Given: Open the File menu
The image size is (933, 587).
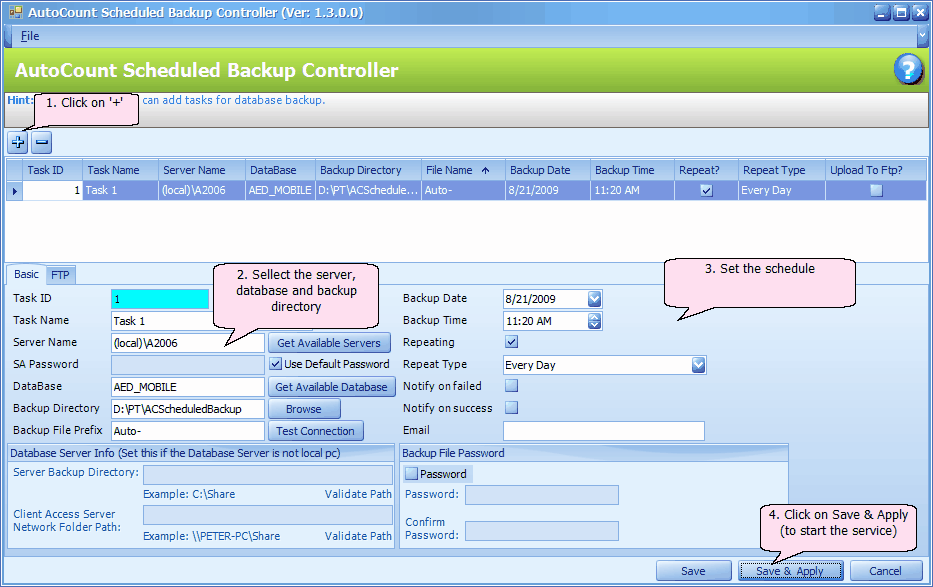Looking at the screenshot, I should (x=30, y=36).
